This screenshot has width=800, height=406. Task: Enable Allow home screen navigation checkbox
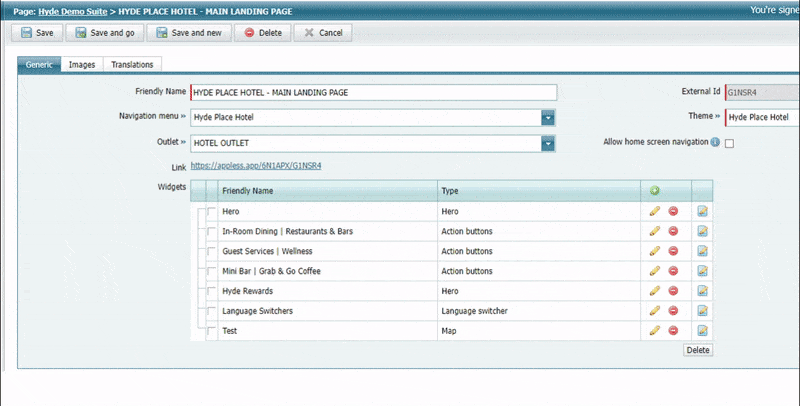click(730, 143)
